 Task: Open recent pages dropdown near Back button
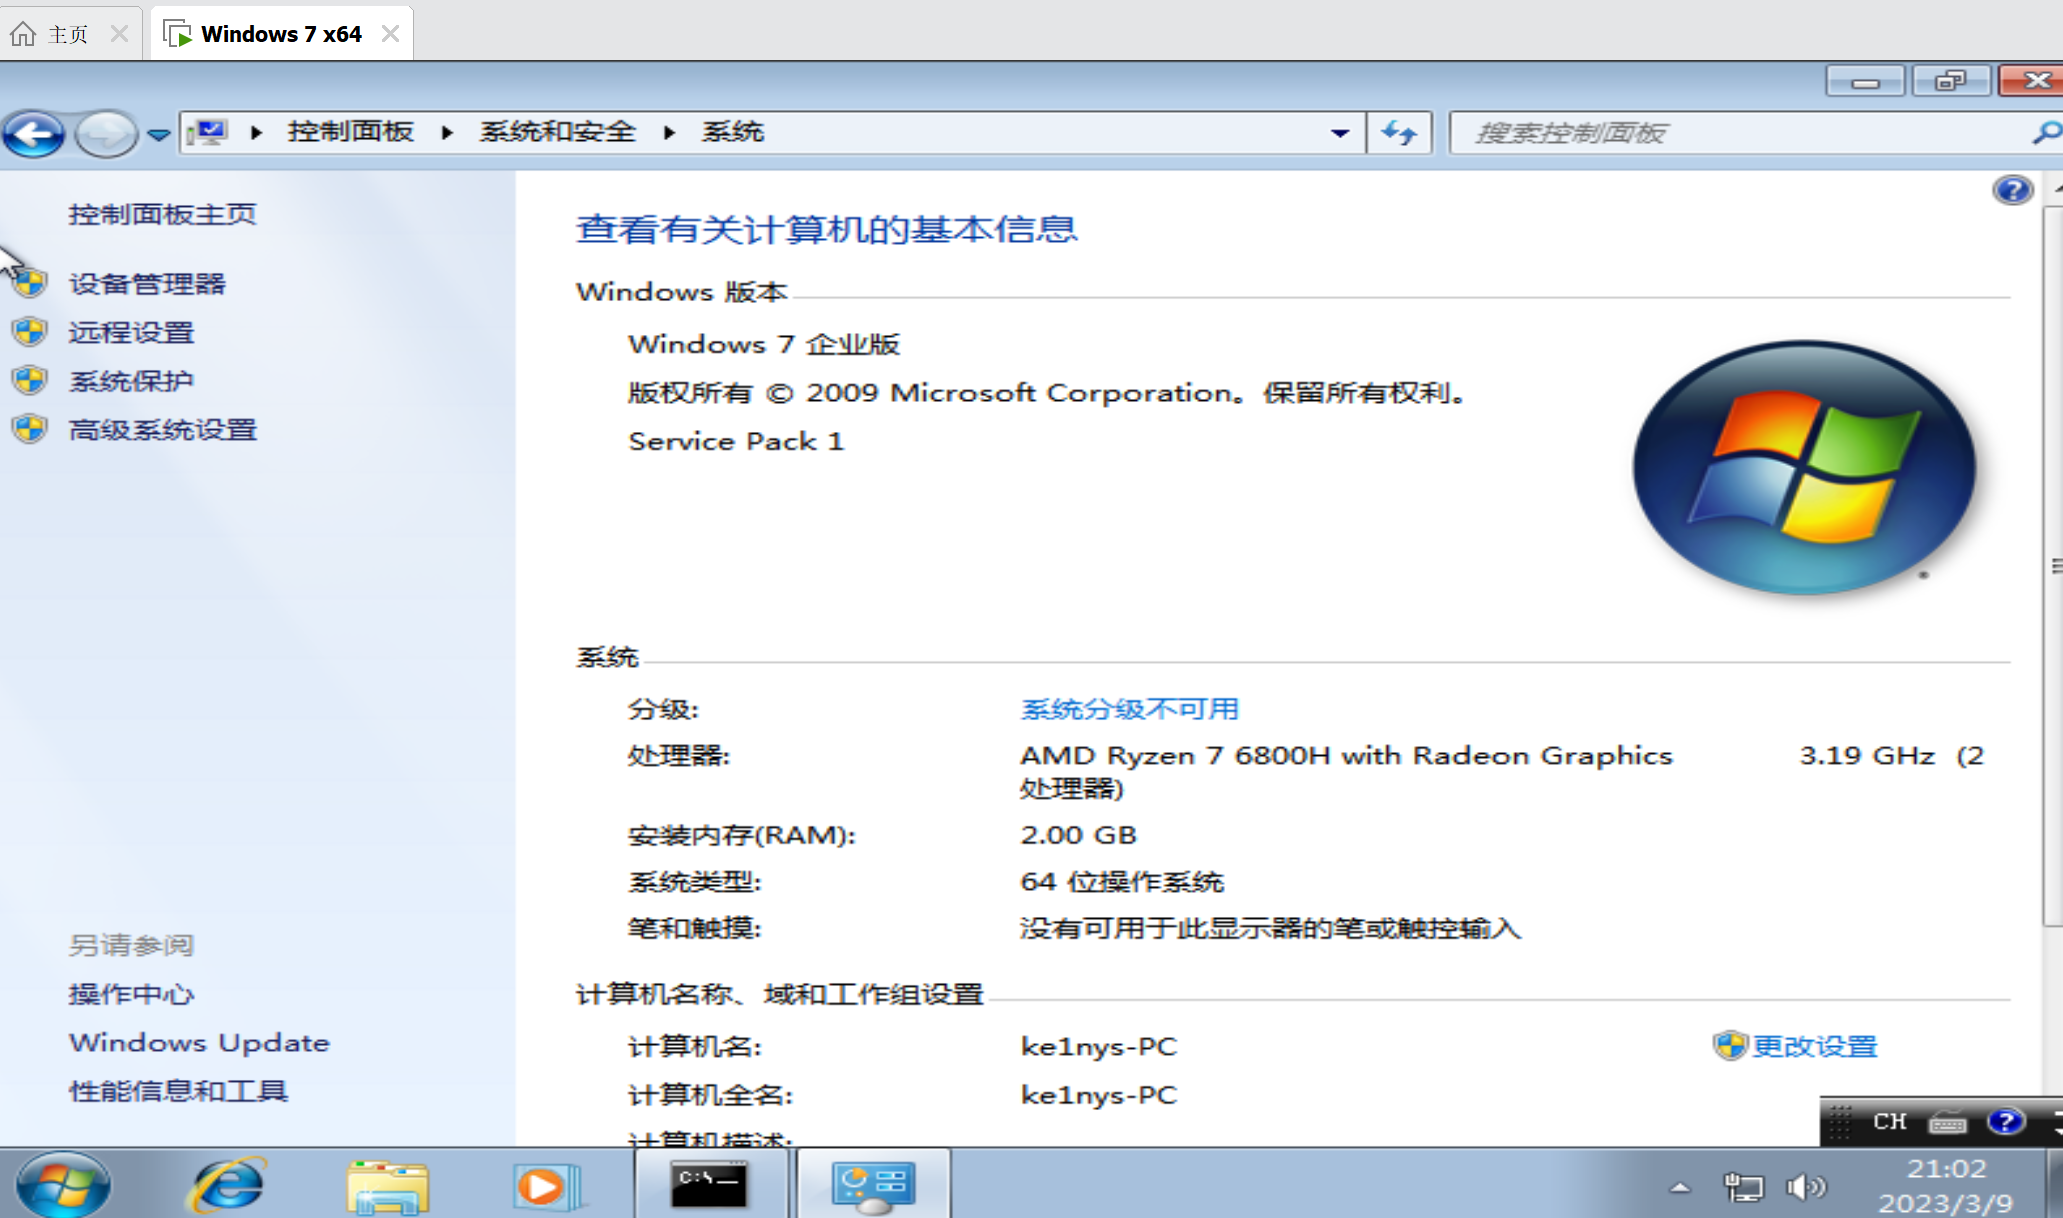(x=158, y=134)
